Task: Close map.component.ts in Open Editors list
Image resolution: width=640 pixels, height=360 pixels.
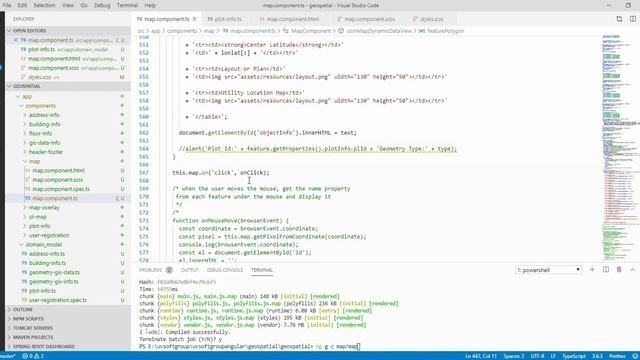Action: 16,40
